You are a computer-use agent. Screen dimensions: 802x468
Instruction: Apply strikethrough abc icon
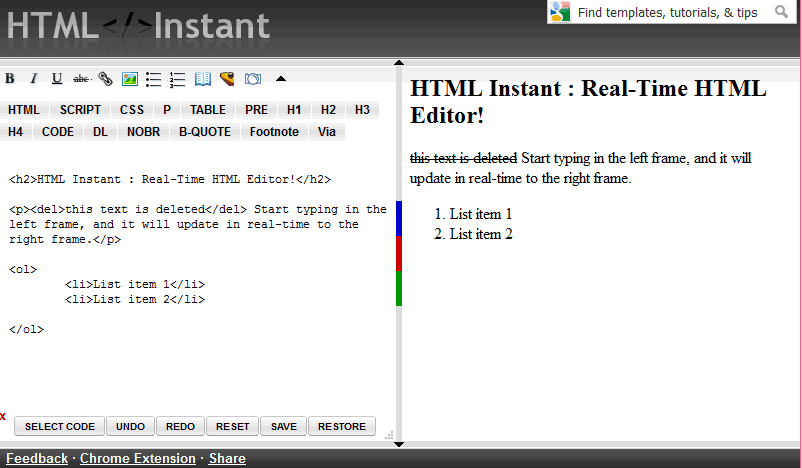pos(81,79)
